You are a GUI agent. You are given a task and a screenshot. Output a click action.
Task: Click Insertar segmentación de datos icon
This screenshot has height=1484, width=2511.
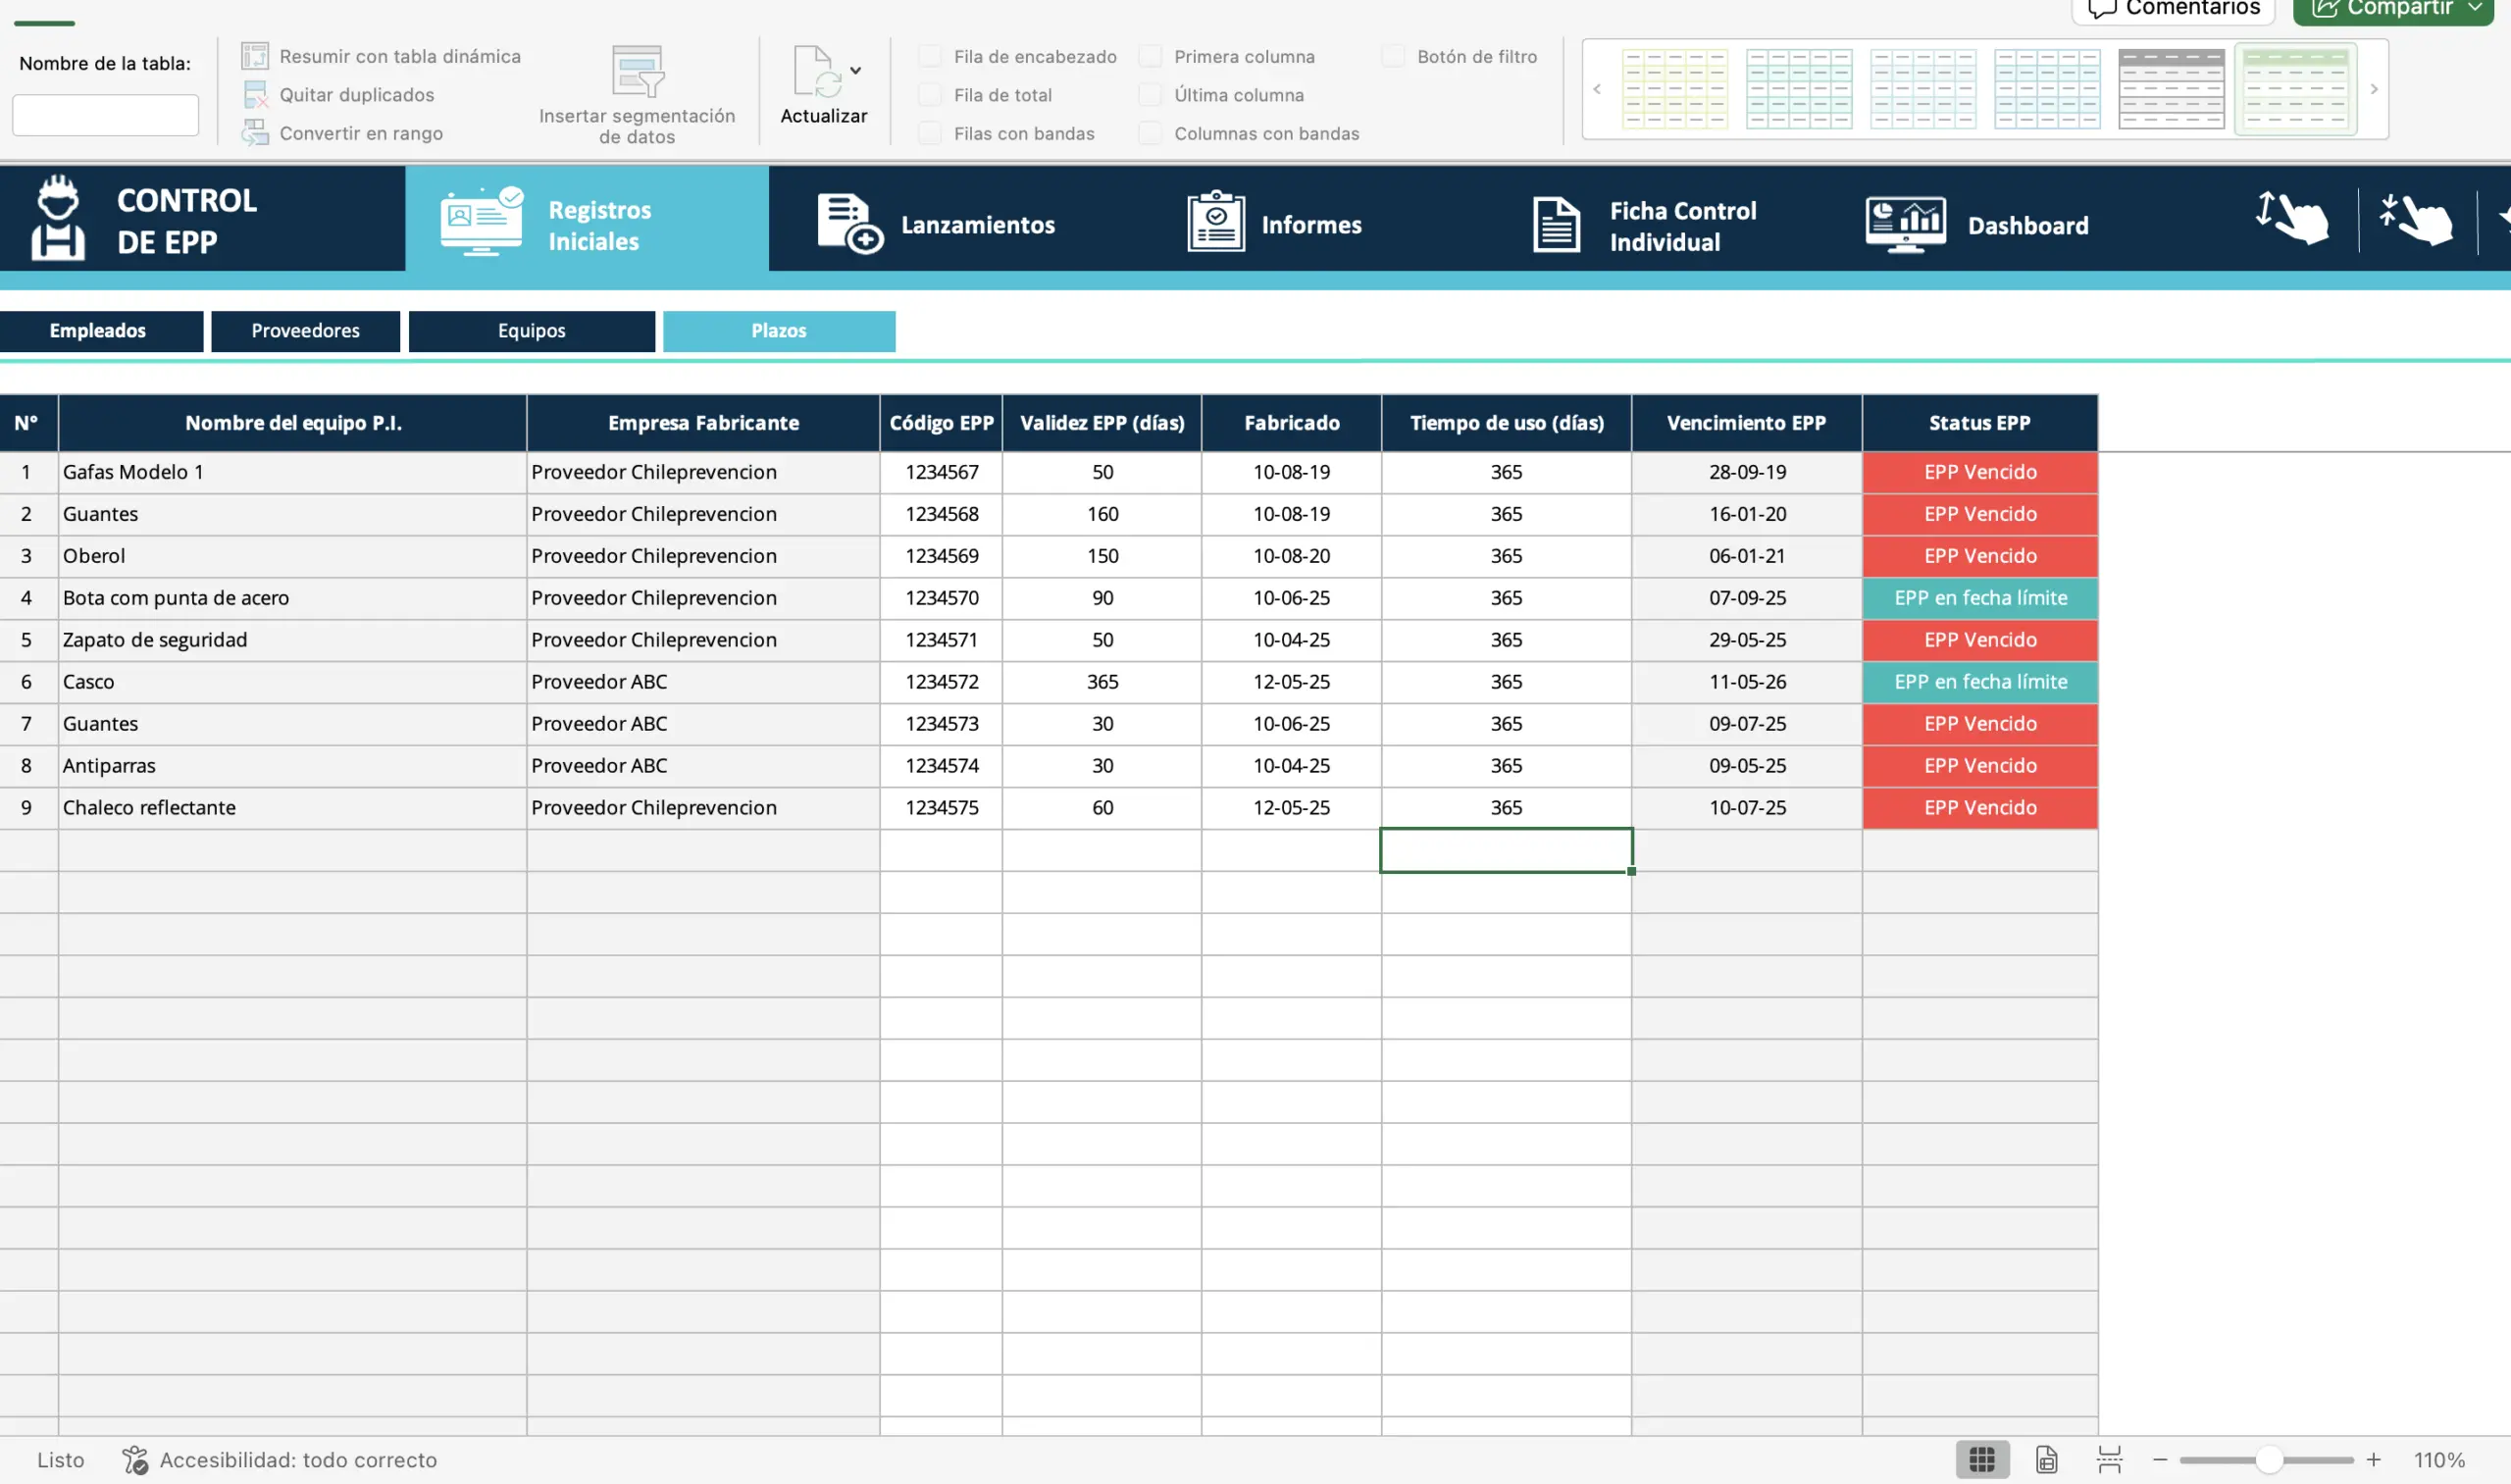[x=637, y=71]
